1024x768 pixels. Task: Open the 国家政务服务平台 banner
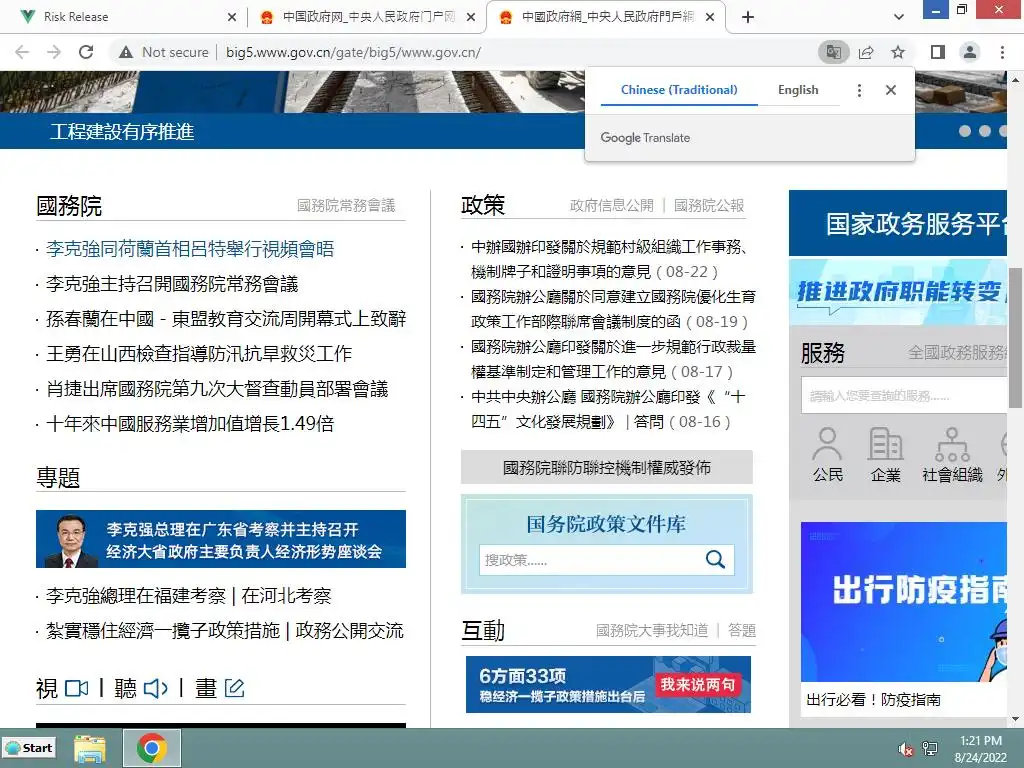[x=898, y=223]
